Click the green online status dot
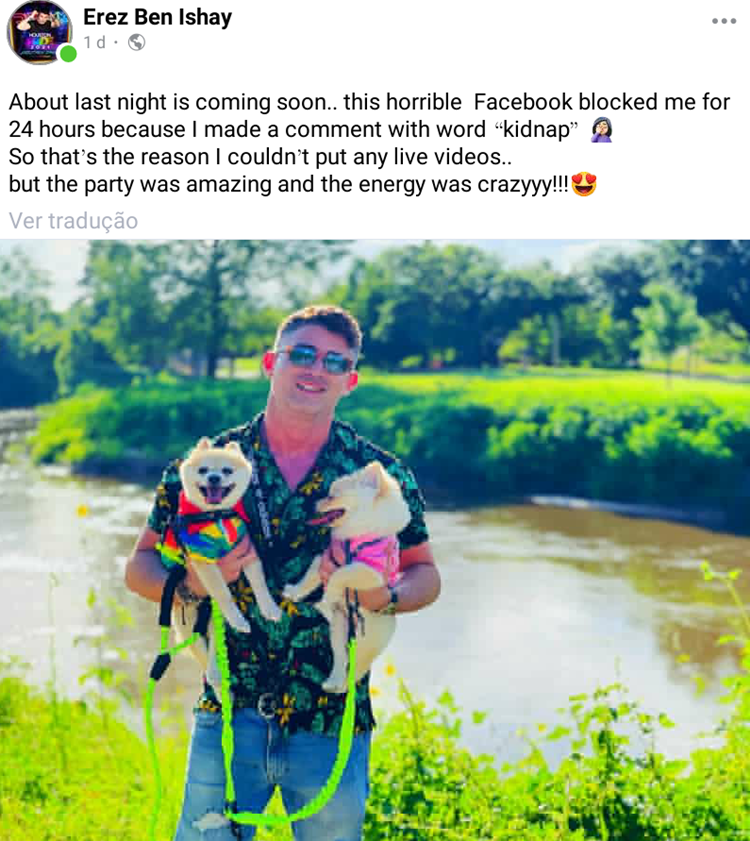Viewport: 750px width, 841px height. point(68,54)
